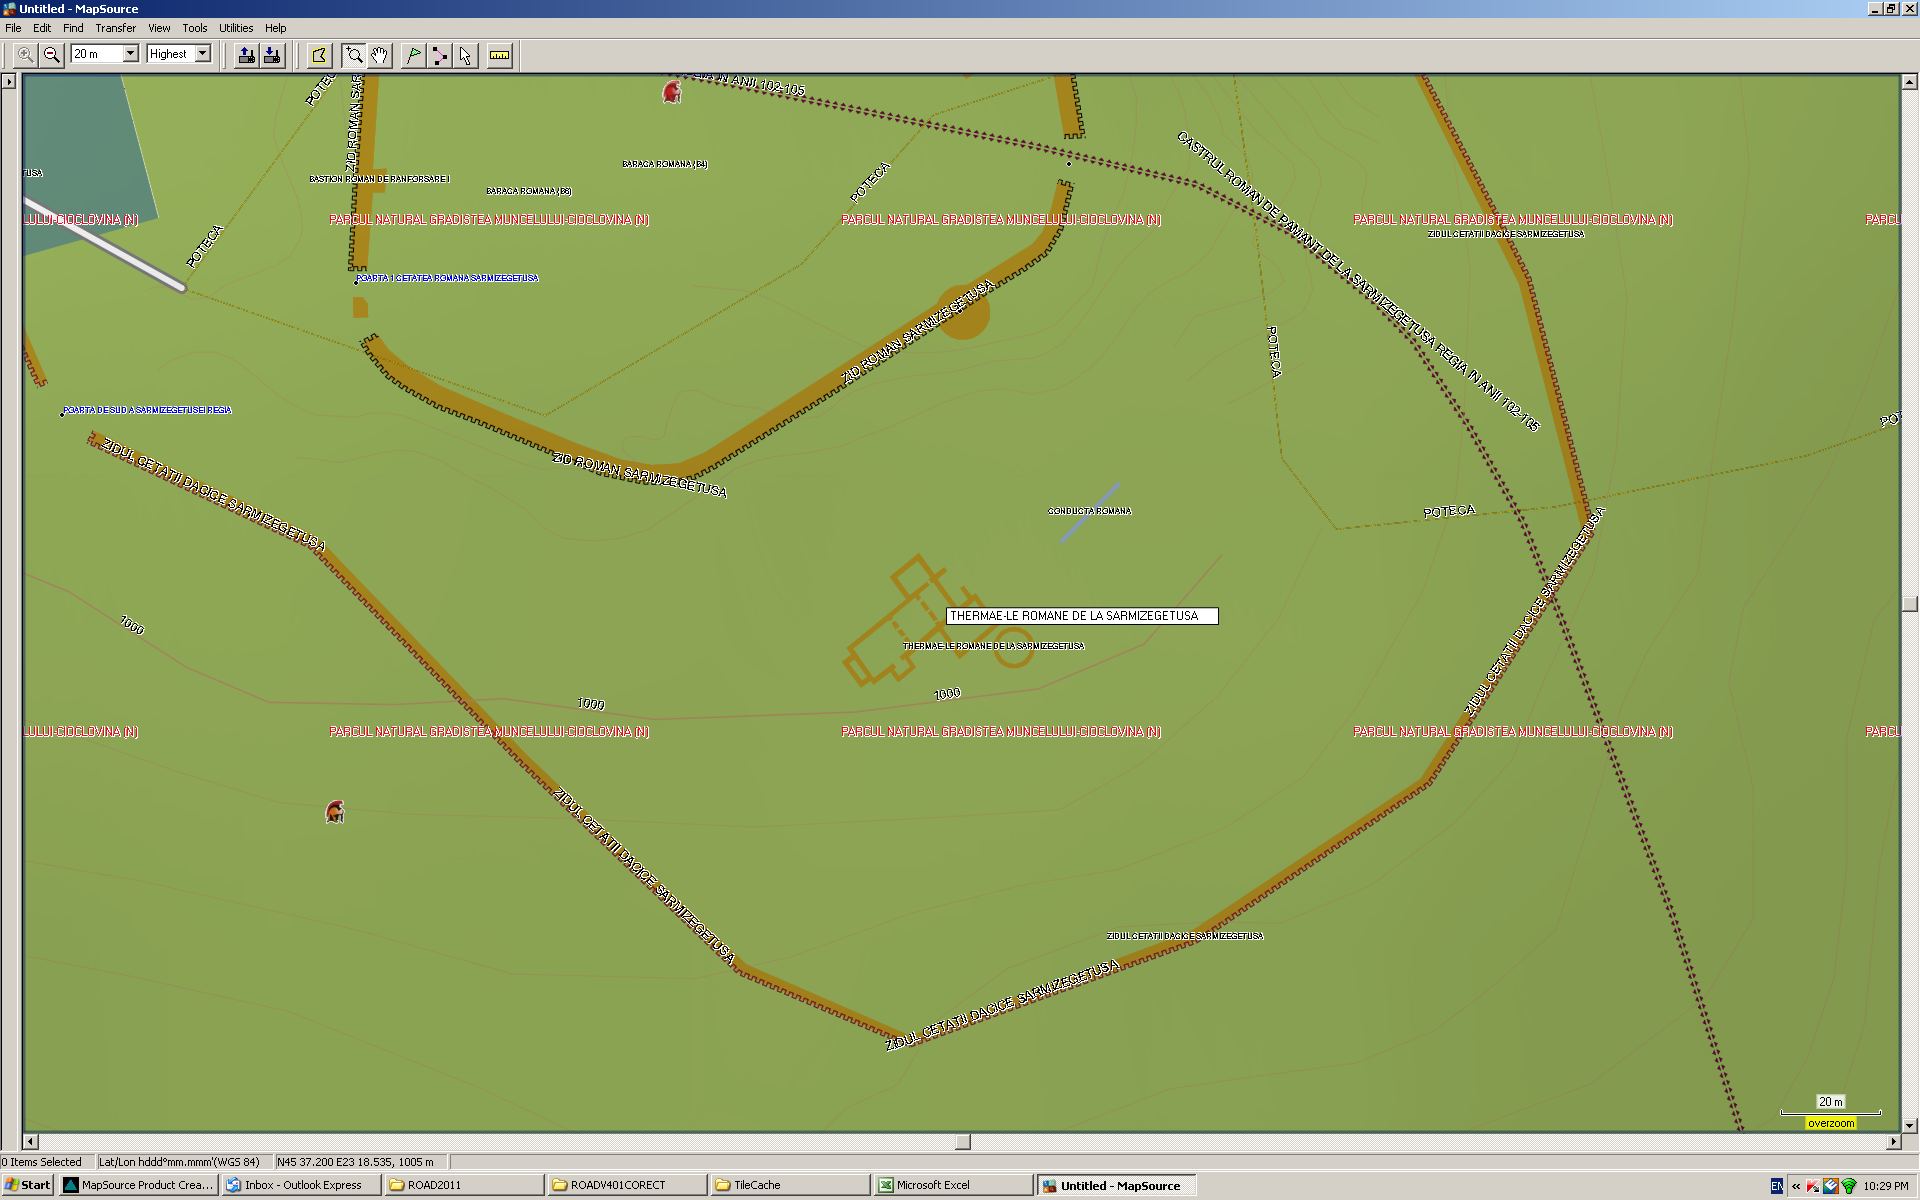Screen dimensions: 1920x1200
Task: Click POARTA 1 CETATEA ROMANA SARMIZEGETUSA label
Action: (x=447, y=278)
